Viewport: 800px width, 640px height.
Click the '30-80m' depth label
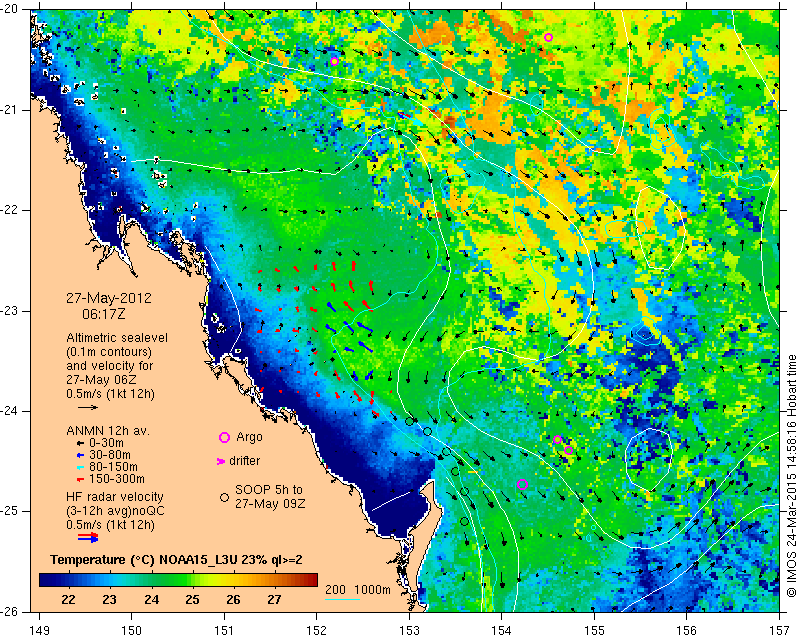110,455
